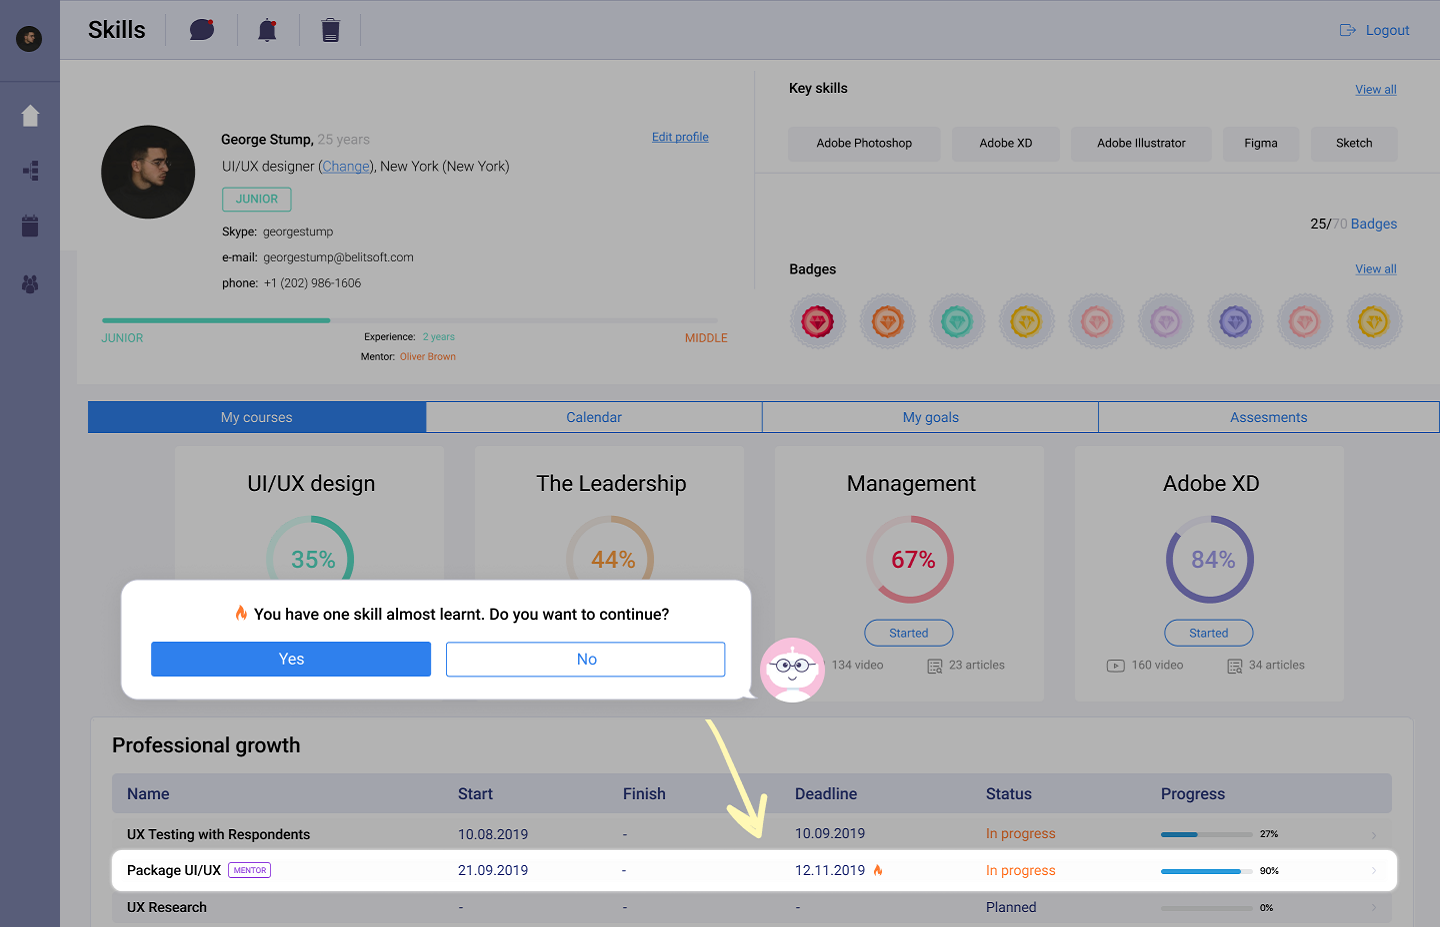The image size is (1440, 927).
Task: Click the Started button under Management
Action: click(x=909, y=633)
